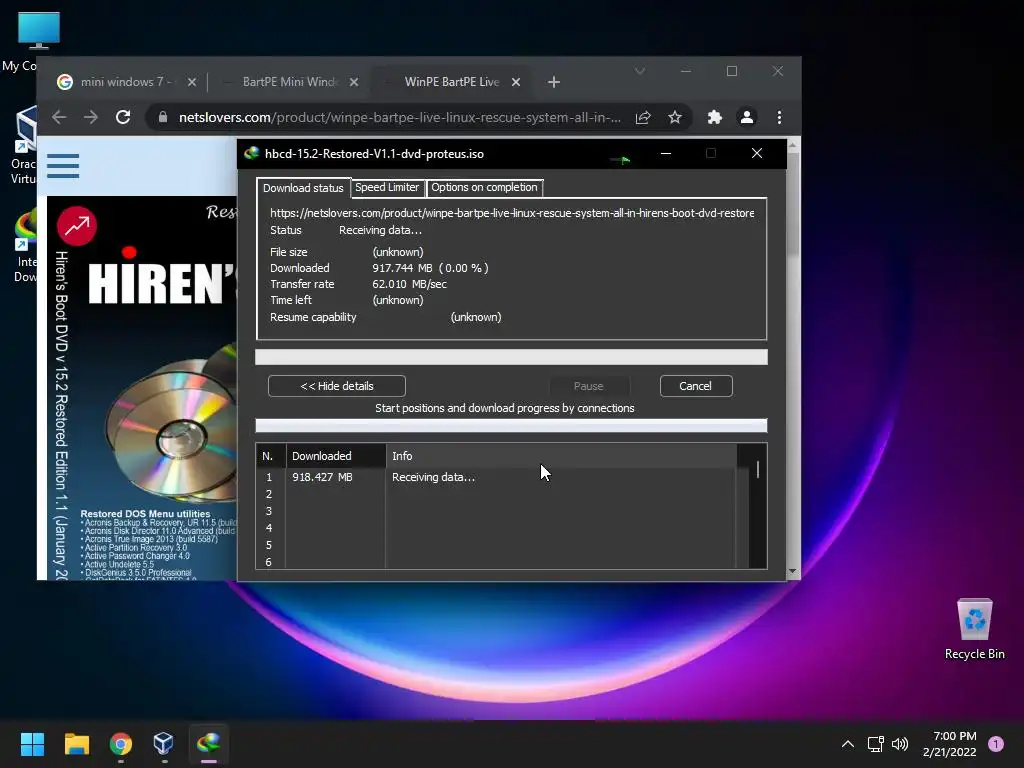
Task: Click the red trending arrow badge
Action: click(x=77, y=226)
